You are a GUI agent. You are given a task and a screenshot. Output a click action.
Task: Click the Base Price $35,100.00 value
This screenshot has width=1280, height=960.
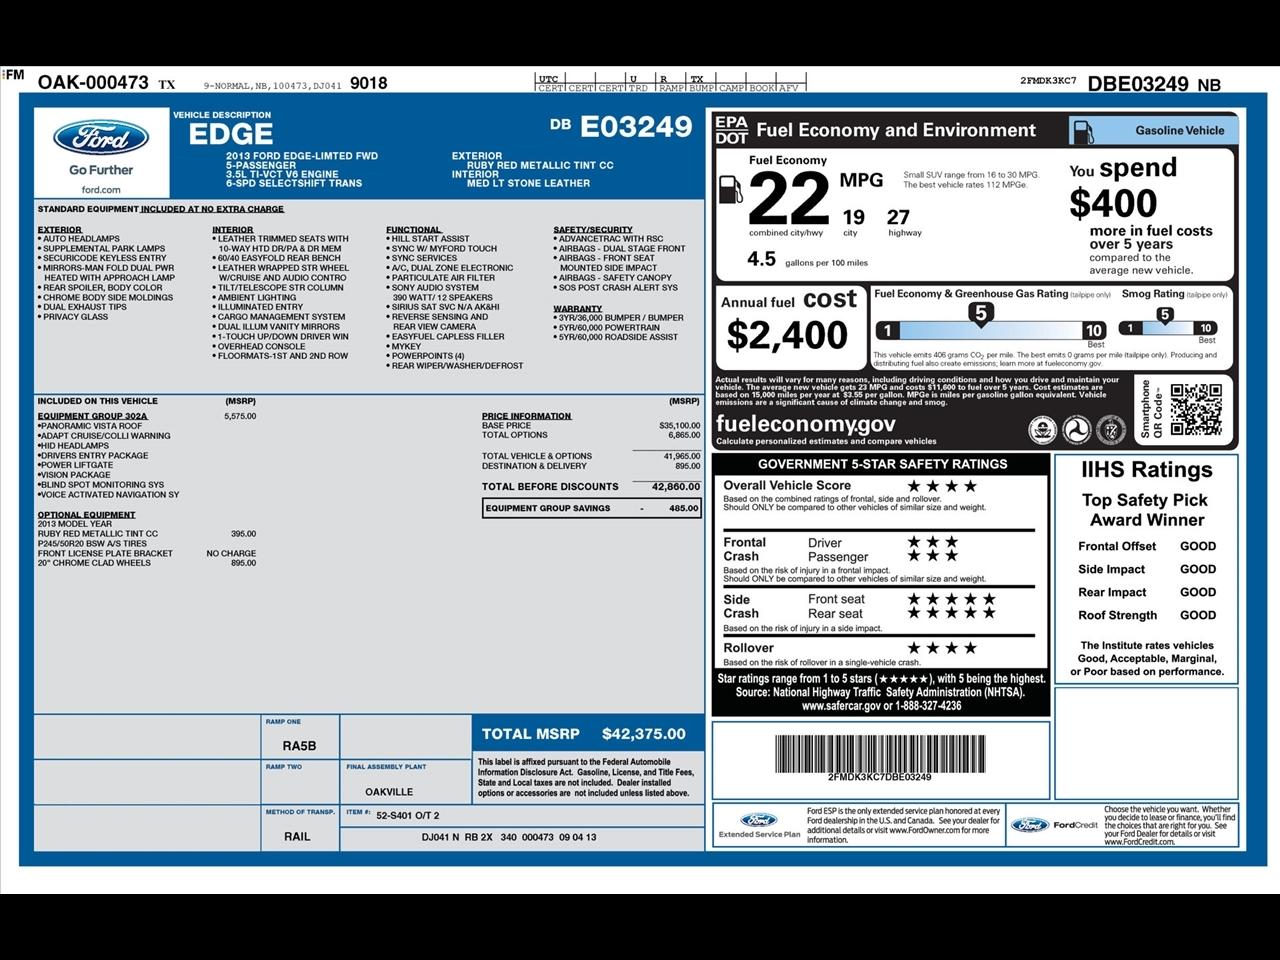click(x=679, y=426)
